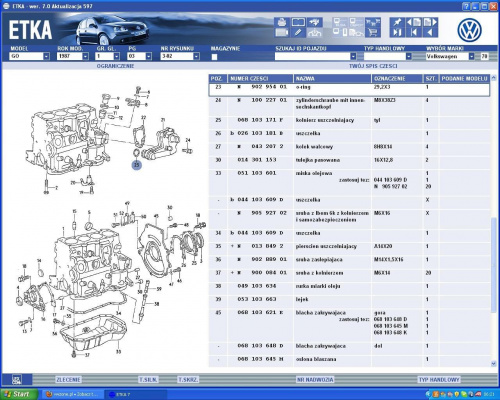Go to previous page with left page arrow
Image resolution: width=500 pixels, height=400 pixels.
pos(414,22)
